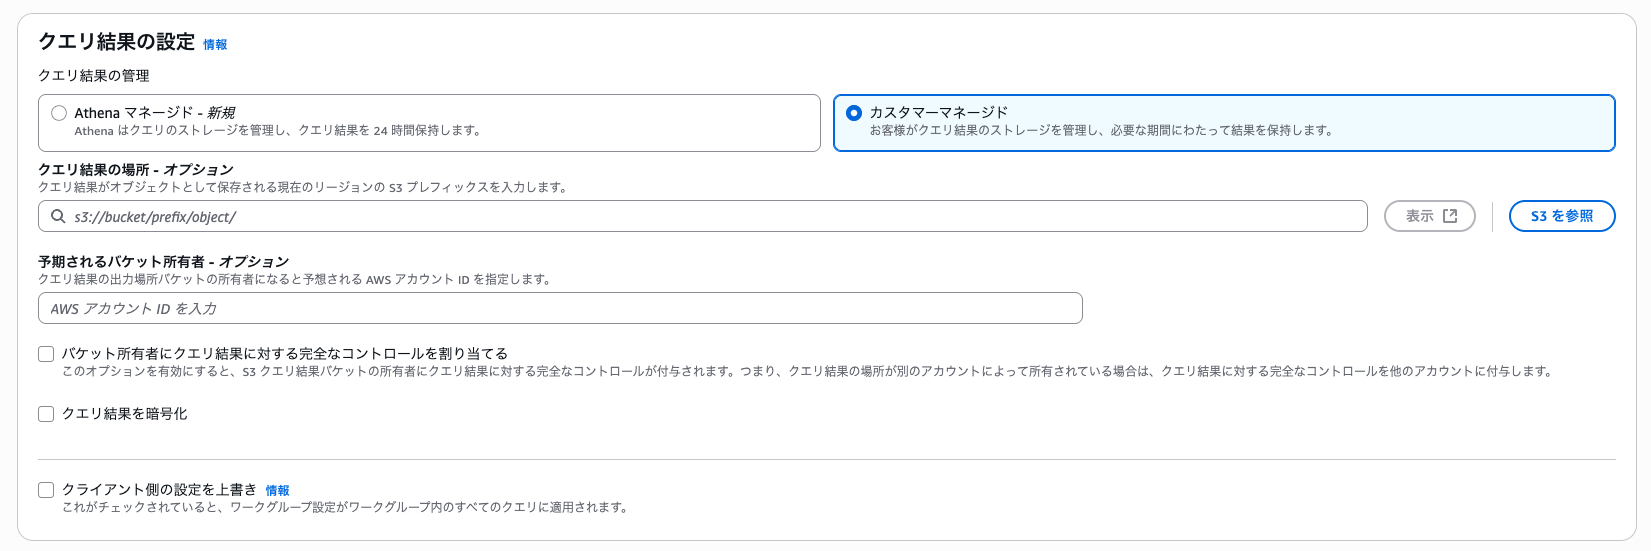The image size is (1651, 551).
Task: Check the クエリ結果を暗号化 checkbox
Action: click(46, 414)
